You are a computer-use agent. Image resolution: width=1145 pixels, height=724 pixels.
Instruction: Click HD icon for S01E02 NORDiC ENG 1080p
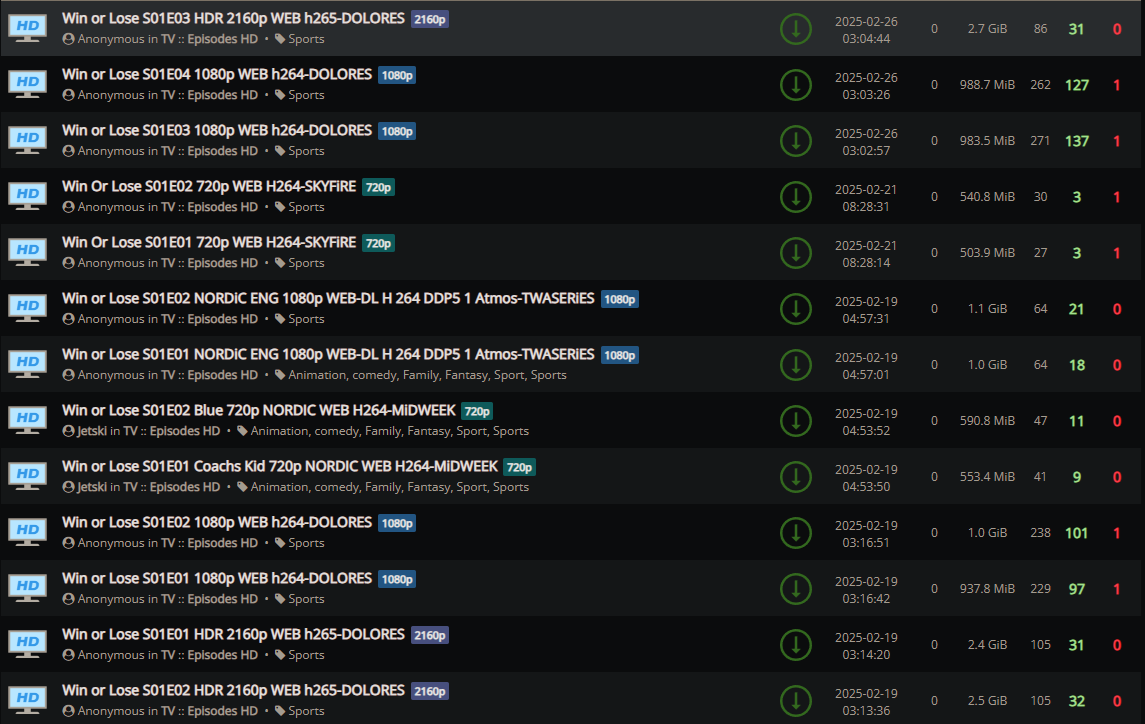[x=28, y=308]
